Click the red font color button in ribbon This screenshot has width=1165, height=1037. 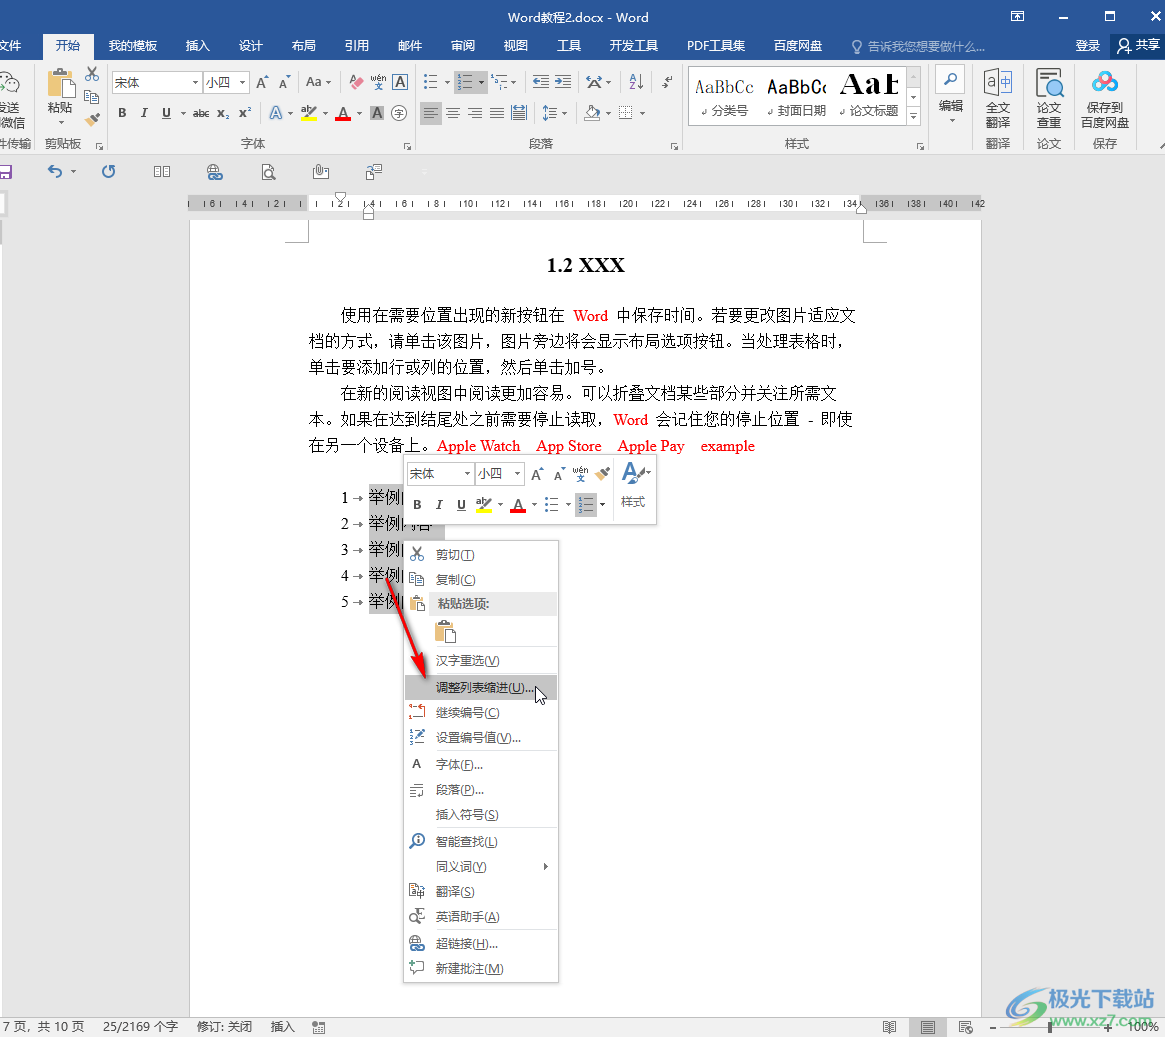[x=343, y=113]
